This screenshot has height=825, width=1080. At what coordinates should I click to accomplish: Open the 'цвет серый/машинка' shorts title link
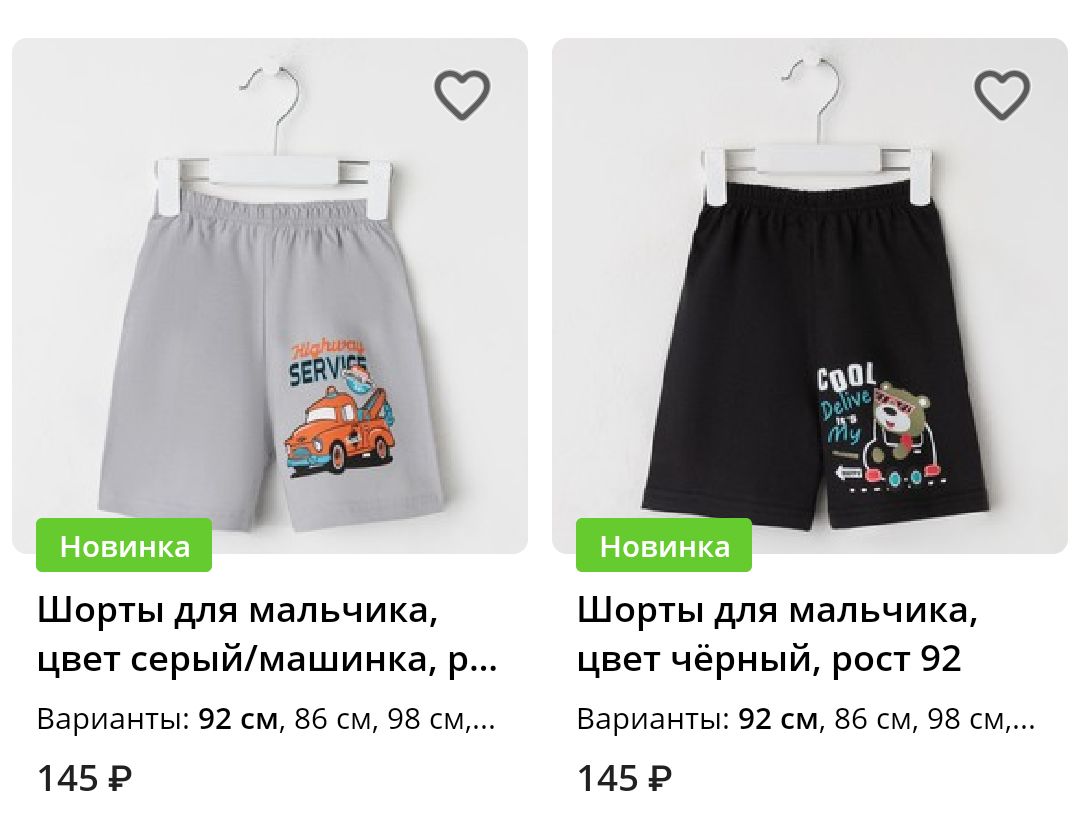(x=267, y=635)
